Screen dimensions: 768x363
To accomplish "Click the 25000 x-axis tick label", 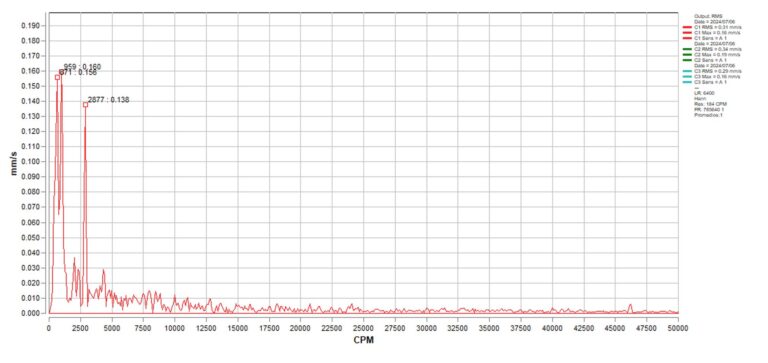I will click(363, 327).
